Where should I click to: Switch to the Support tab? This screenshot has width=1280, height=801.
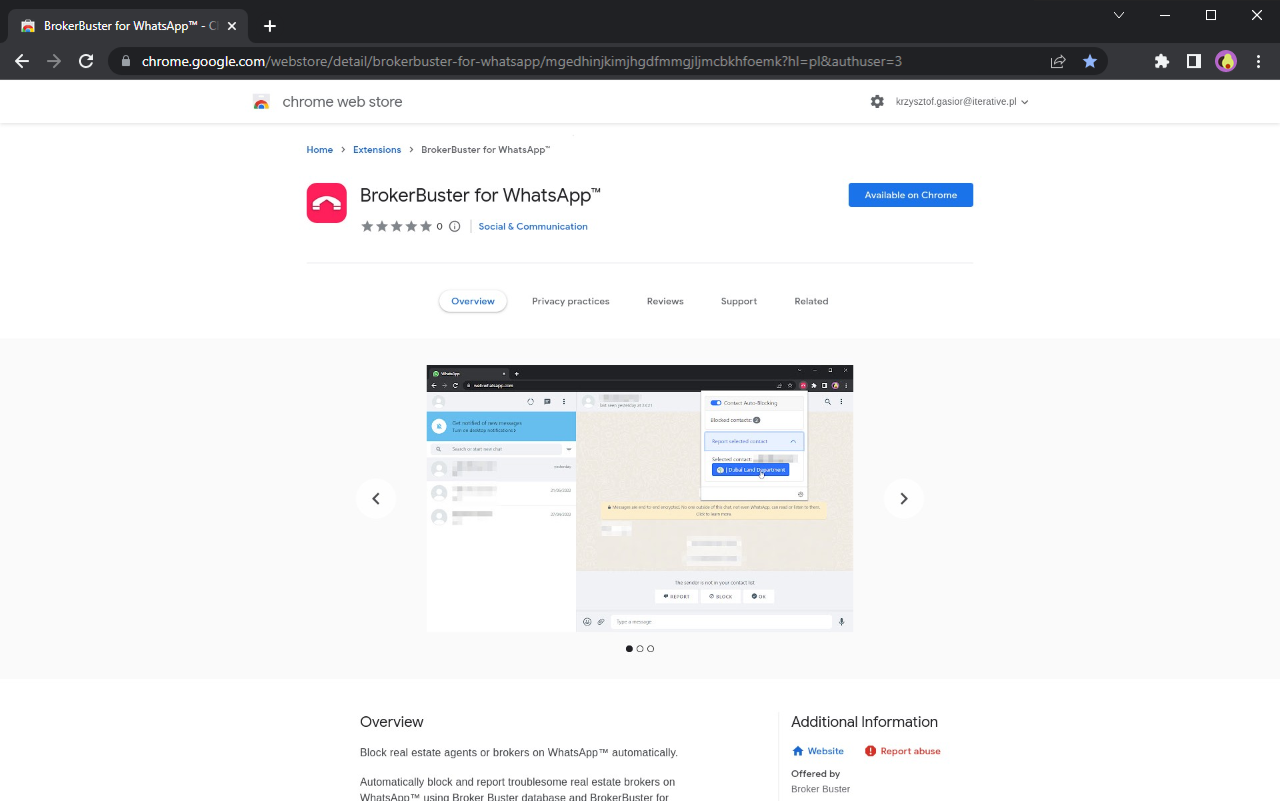(739, 301)
